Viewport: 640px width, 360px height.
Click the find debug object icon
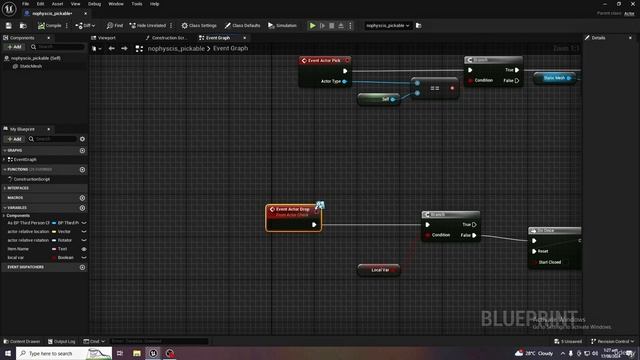[x=418, y=26]
